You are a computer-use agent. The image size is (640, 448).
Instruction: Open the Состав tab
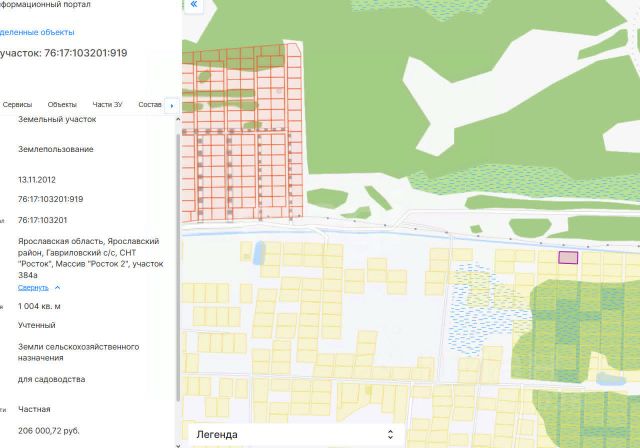pos(150,105)
